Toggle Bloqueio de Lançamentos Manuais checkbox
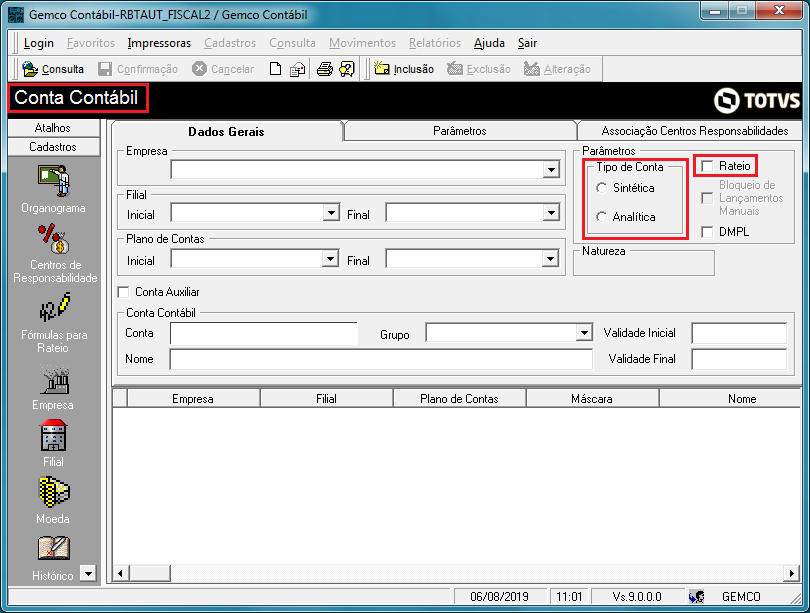This screenshot has height=613, width=810. point(707,198)
